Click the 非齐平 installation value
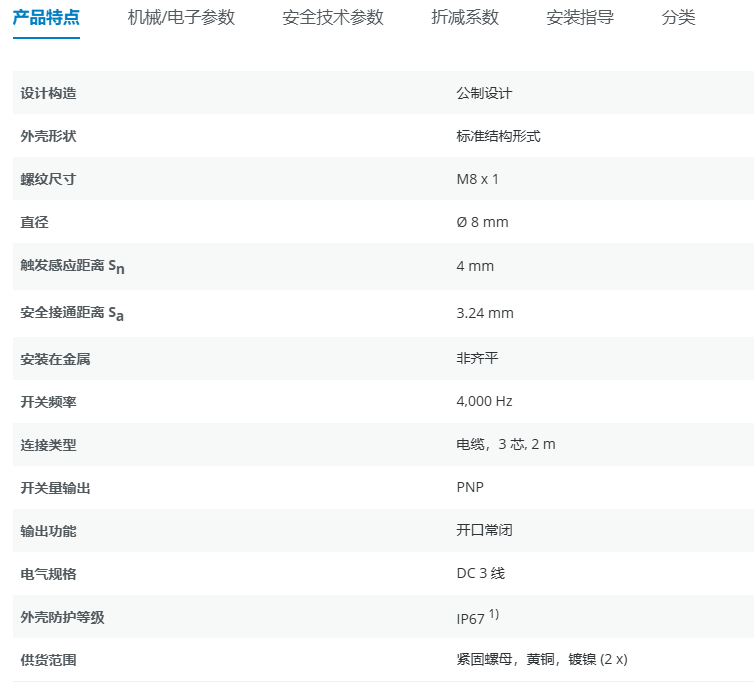754x688 pixels. click(x=477, y=358)
